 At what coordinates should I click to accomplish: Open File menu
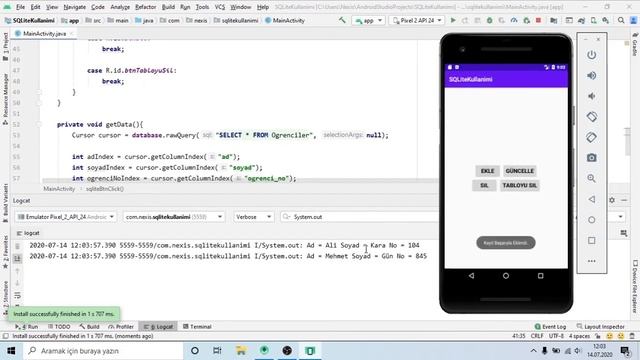[x=20, y=7]
